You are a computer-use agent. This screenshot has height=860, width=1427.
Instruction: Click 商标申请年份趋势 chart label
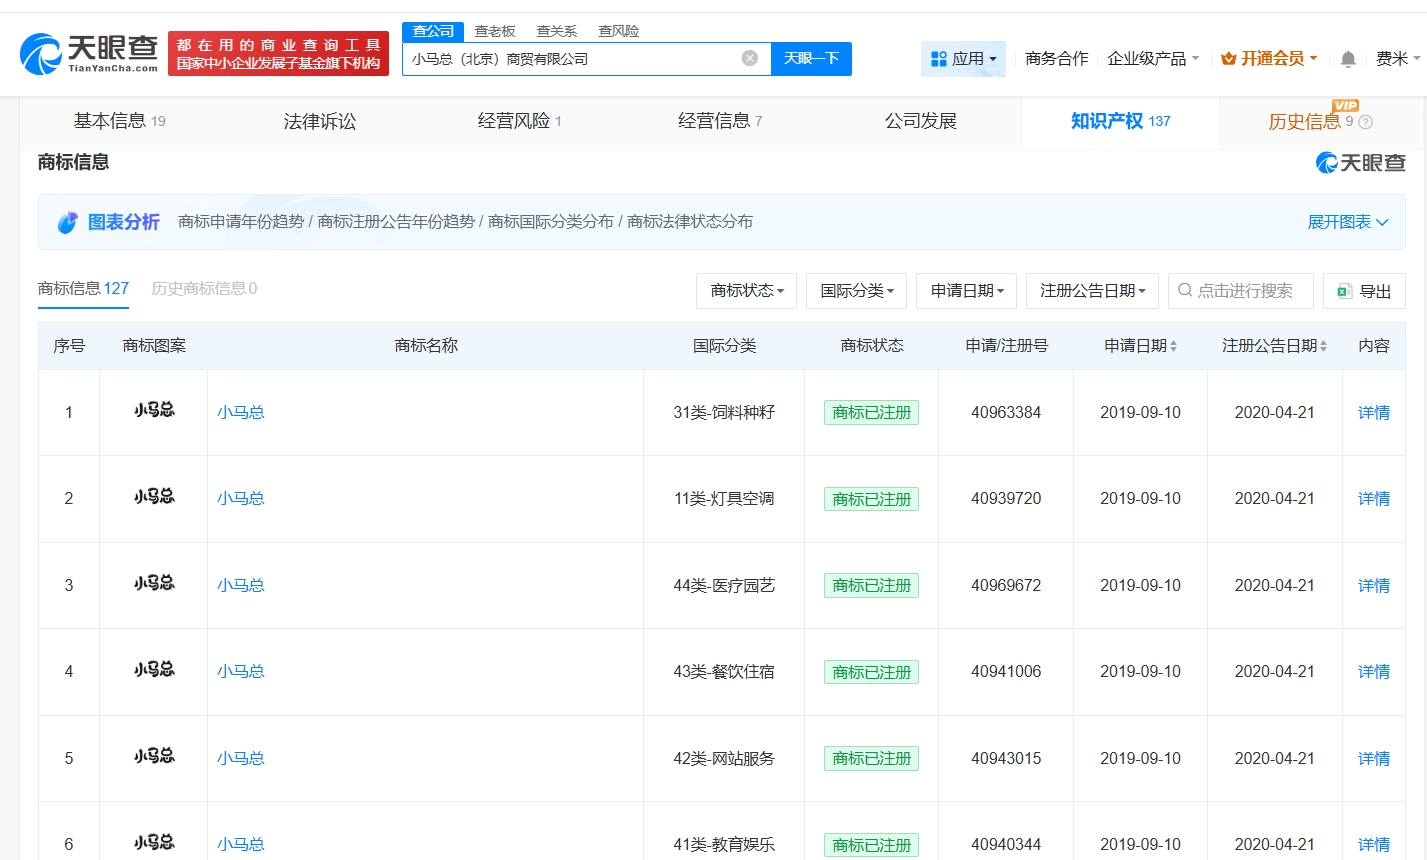(241, 222)
